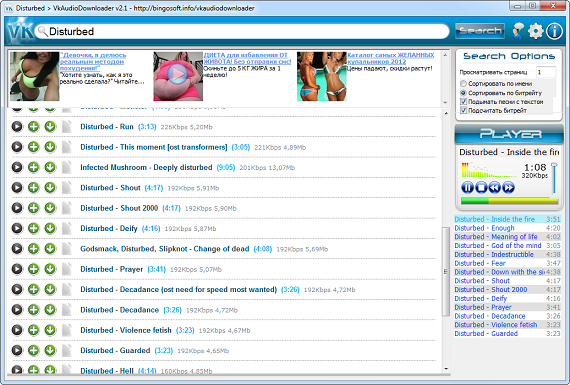Download the Disturbed - Run track

pos(50,127)
